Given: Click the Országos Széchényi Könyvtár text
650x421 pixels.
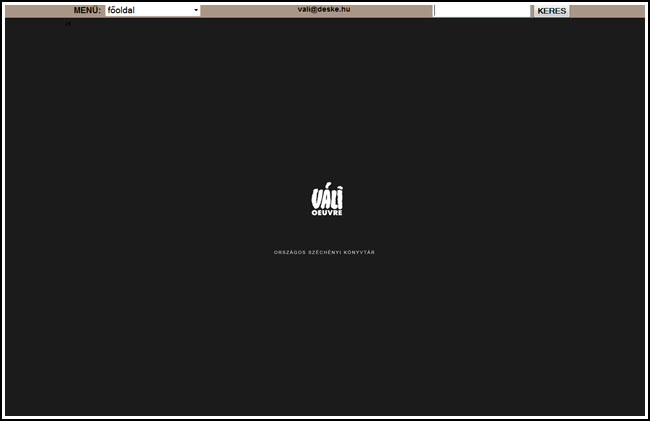Looking at the screenshot, I should coord(324,252).
